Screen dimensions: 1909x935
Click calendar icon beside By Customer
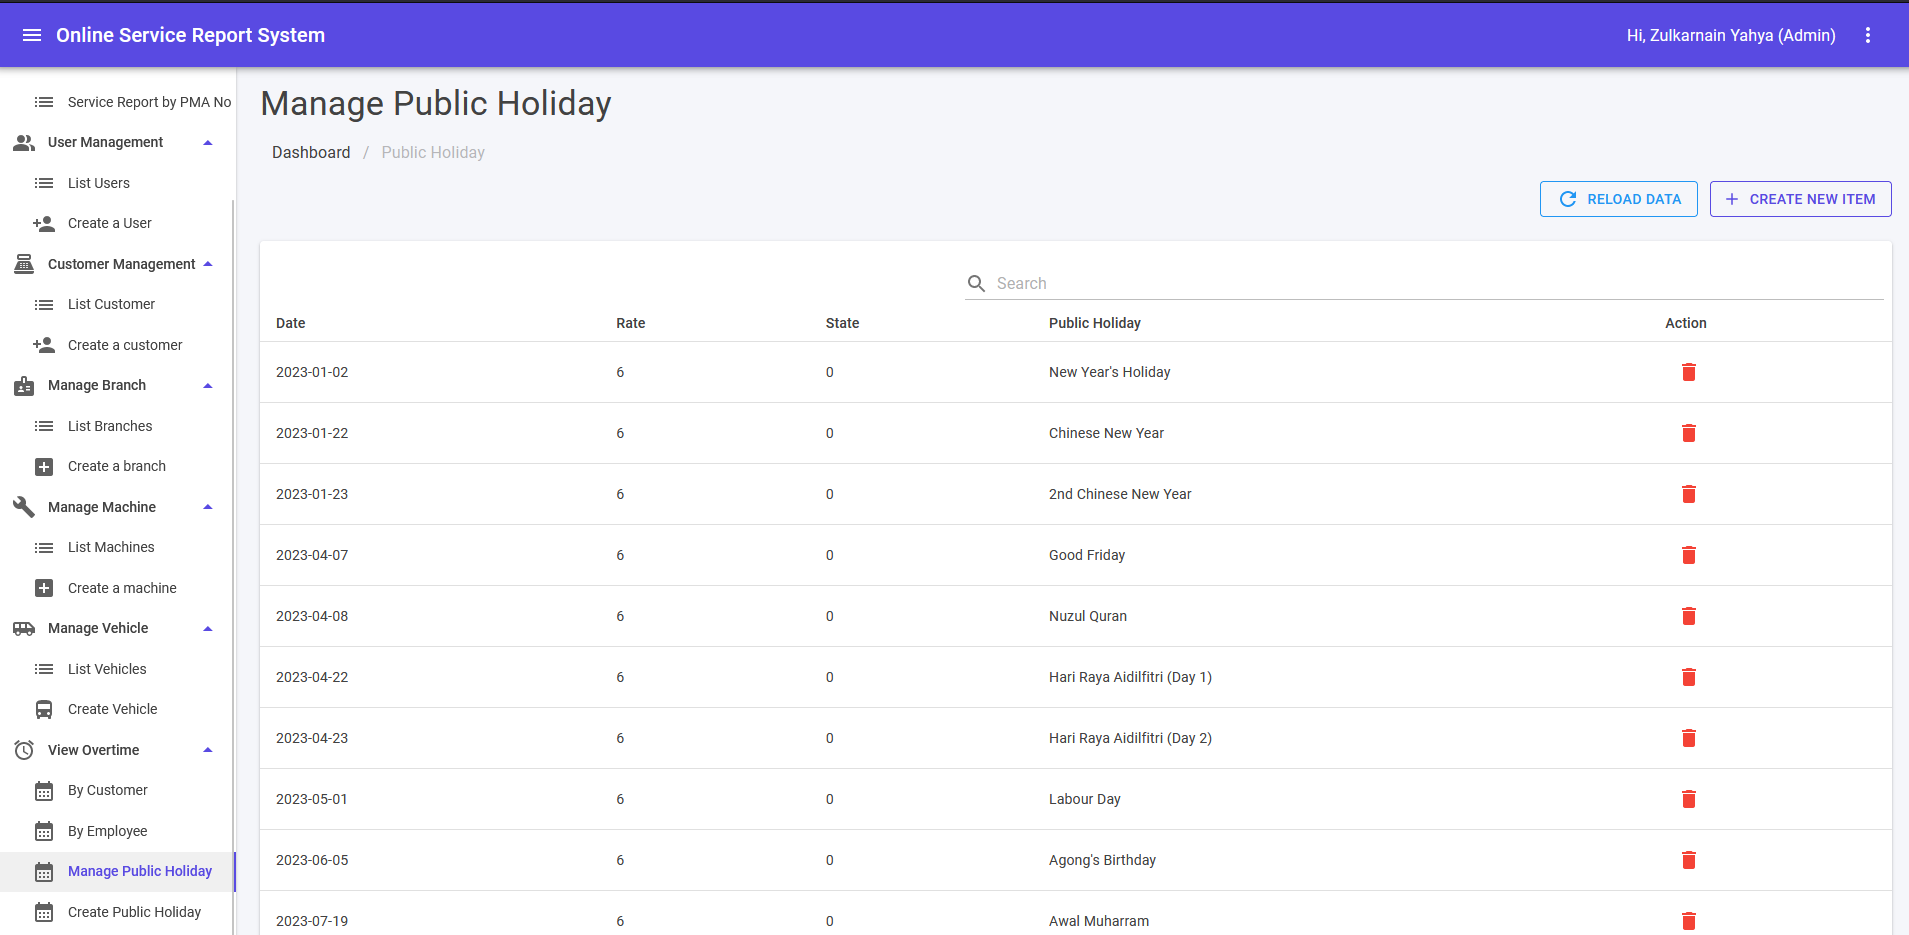pos(44,791)
